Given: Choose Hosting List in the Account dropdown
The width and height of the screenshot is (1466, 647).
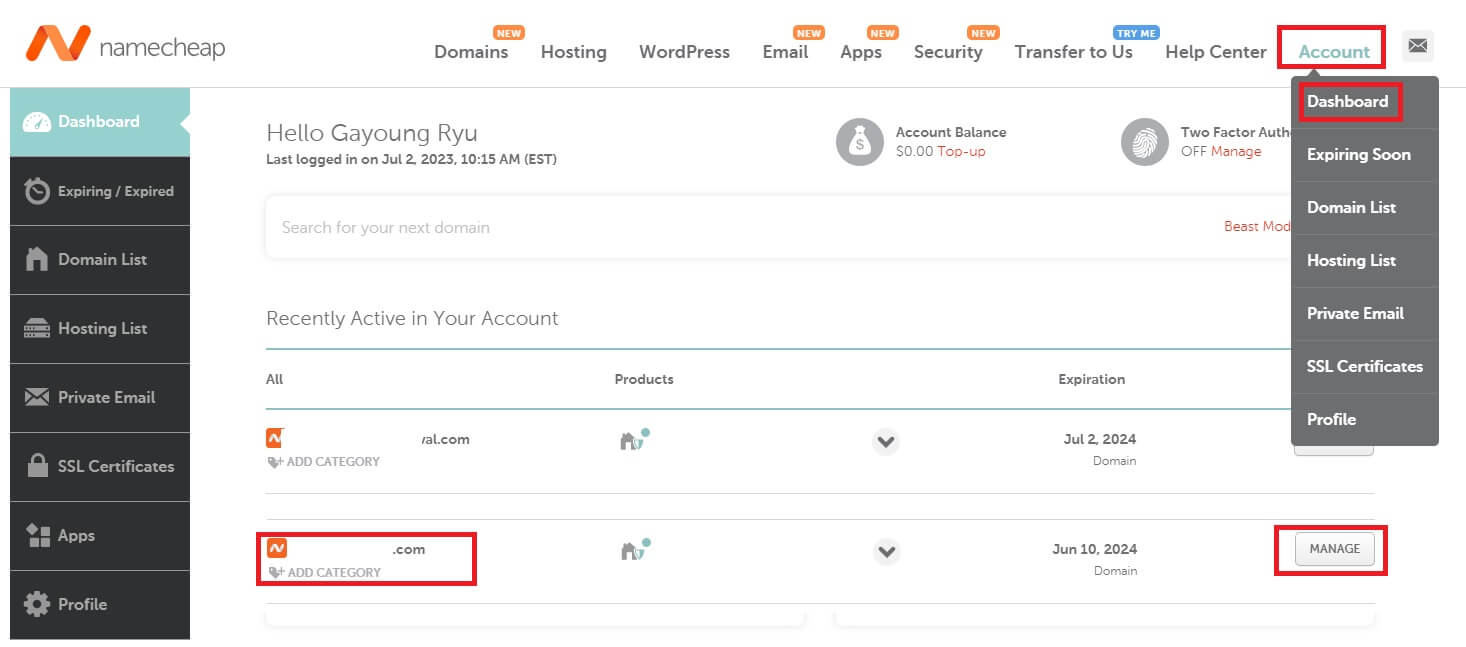Looking at the screenshot, I should coord(1365,261).
